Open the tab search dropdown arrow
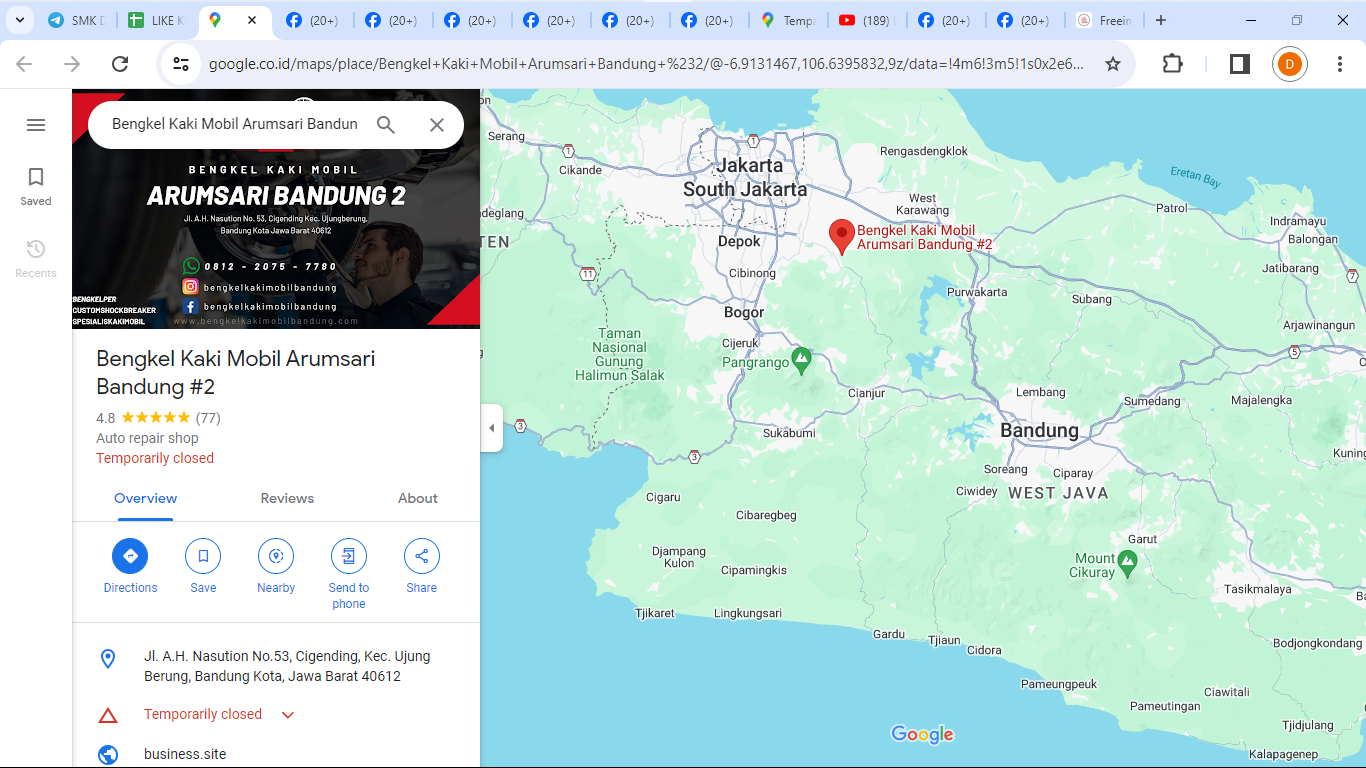 19,20
